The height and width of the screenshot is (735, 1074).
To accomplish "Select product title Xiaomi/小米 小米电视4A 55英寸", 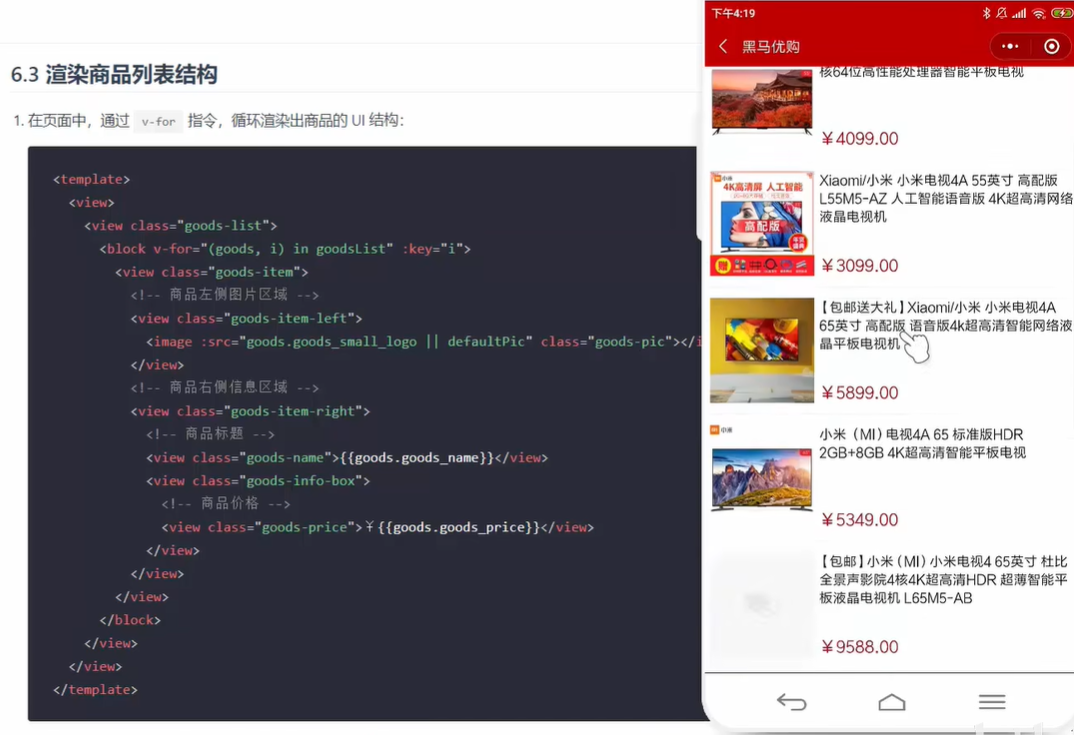I will coord(946,198).
